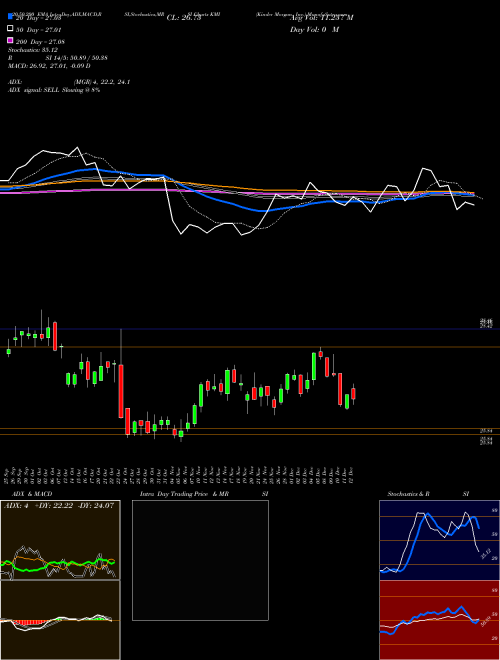Click the '(MGR) 4, 22.2, 24.1' ADX values

(102, 82)
